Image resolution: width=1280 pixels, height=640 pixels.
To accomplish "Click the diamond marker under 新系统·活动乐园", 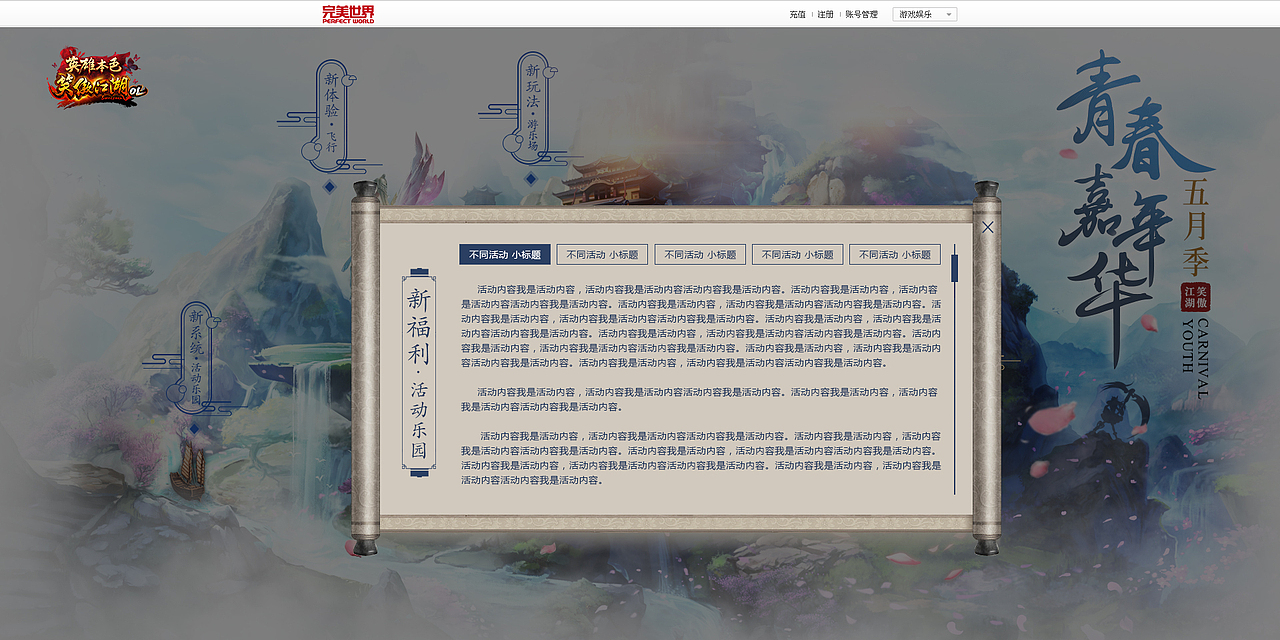I will 194,428.
